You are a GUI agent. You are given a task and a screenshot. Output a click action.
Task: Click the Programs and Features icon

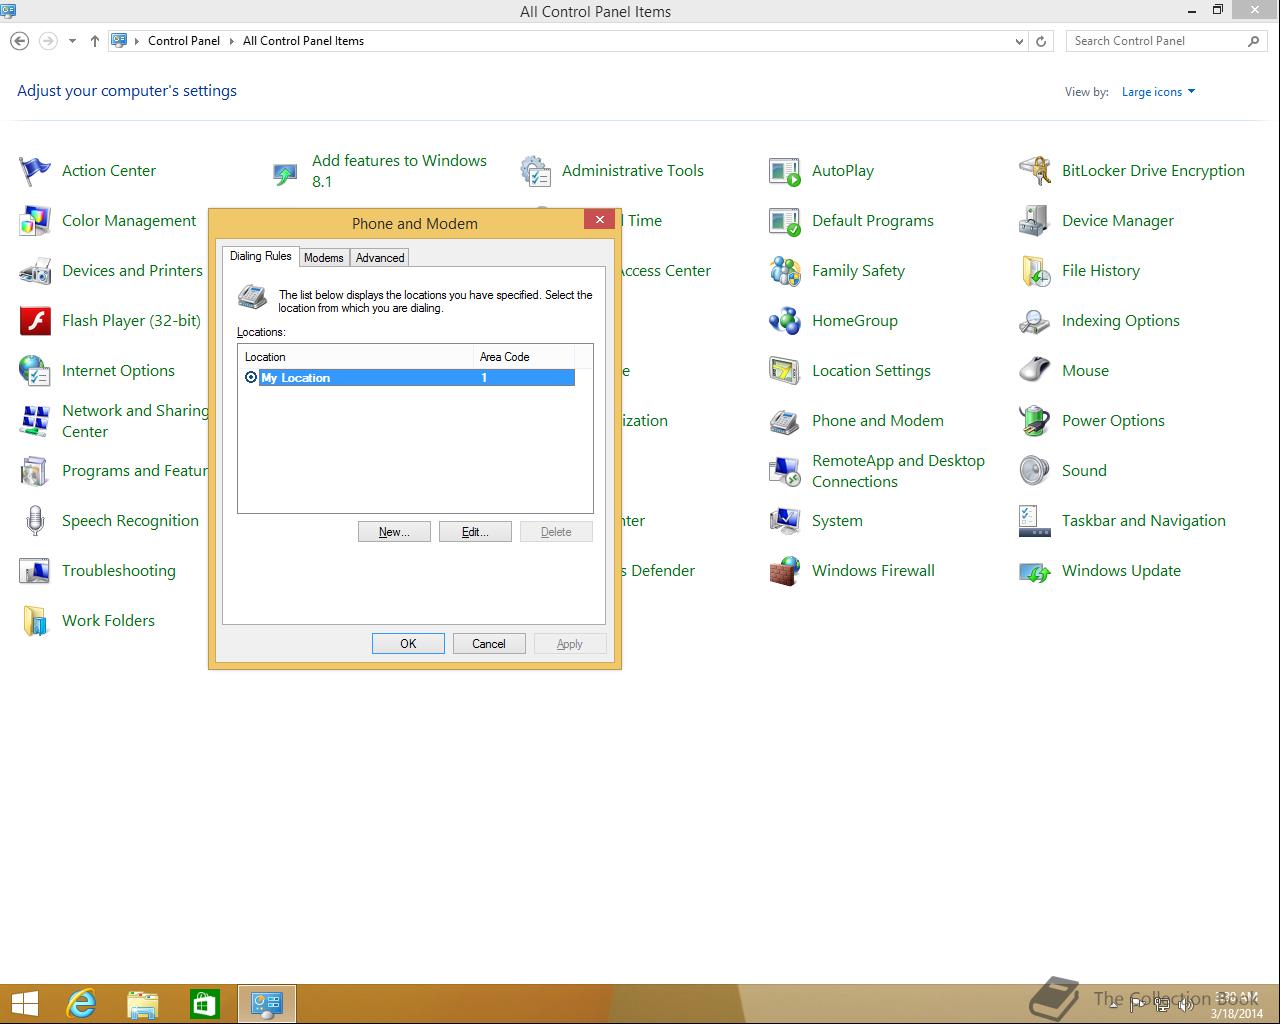[35, 471]
